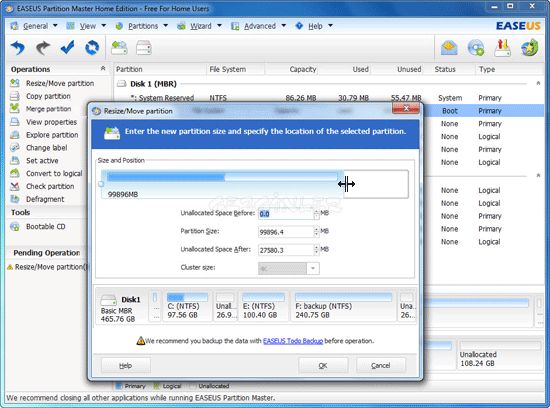Click the Copy partition toolbar disk icon
The image size is (550, 408).
click(144, 48)
